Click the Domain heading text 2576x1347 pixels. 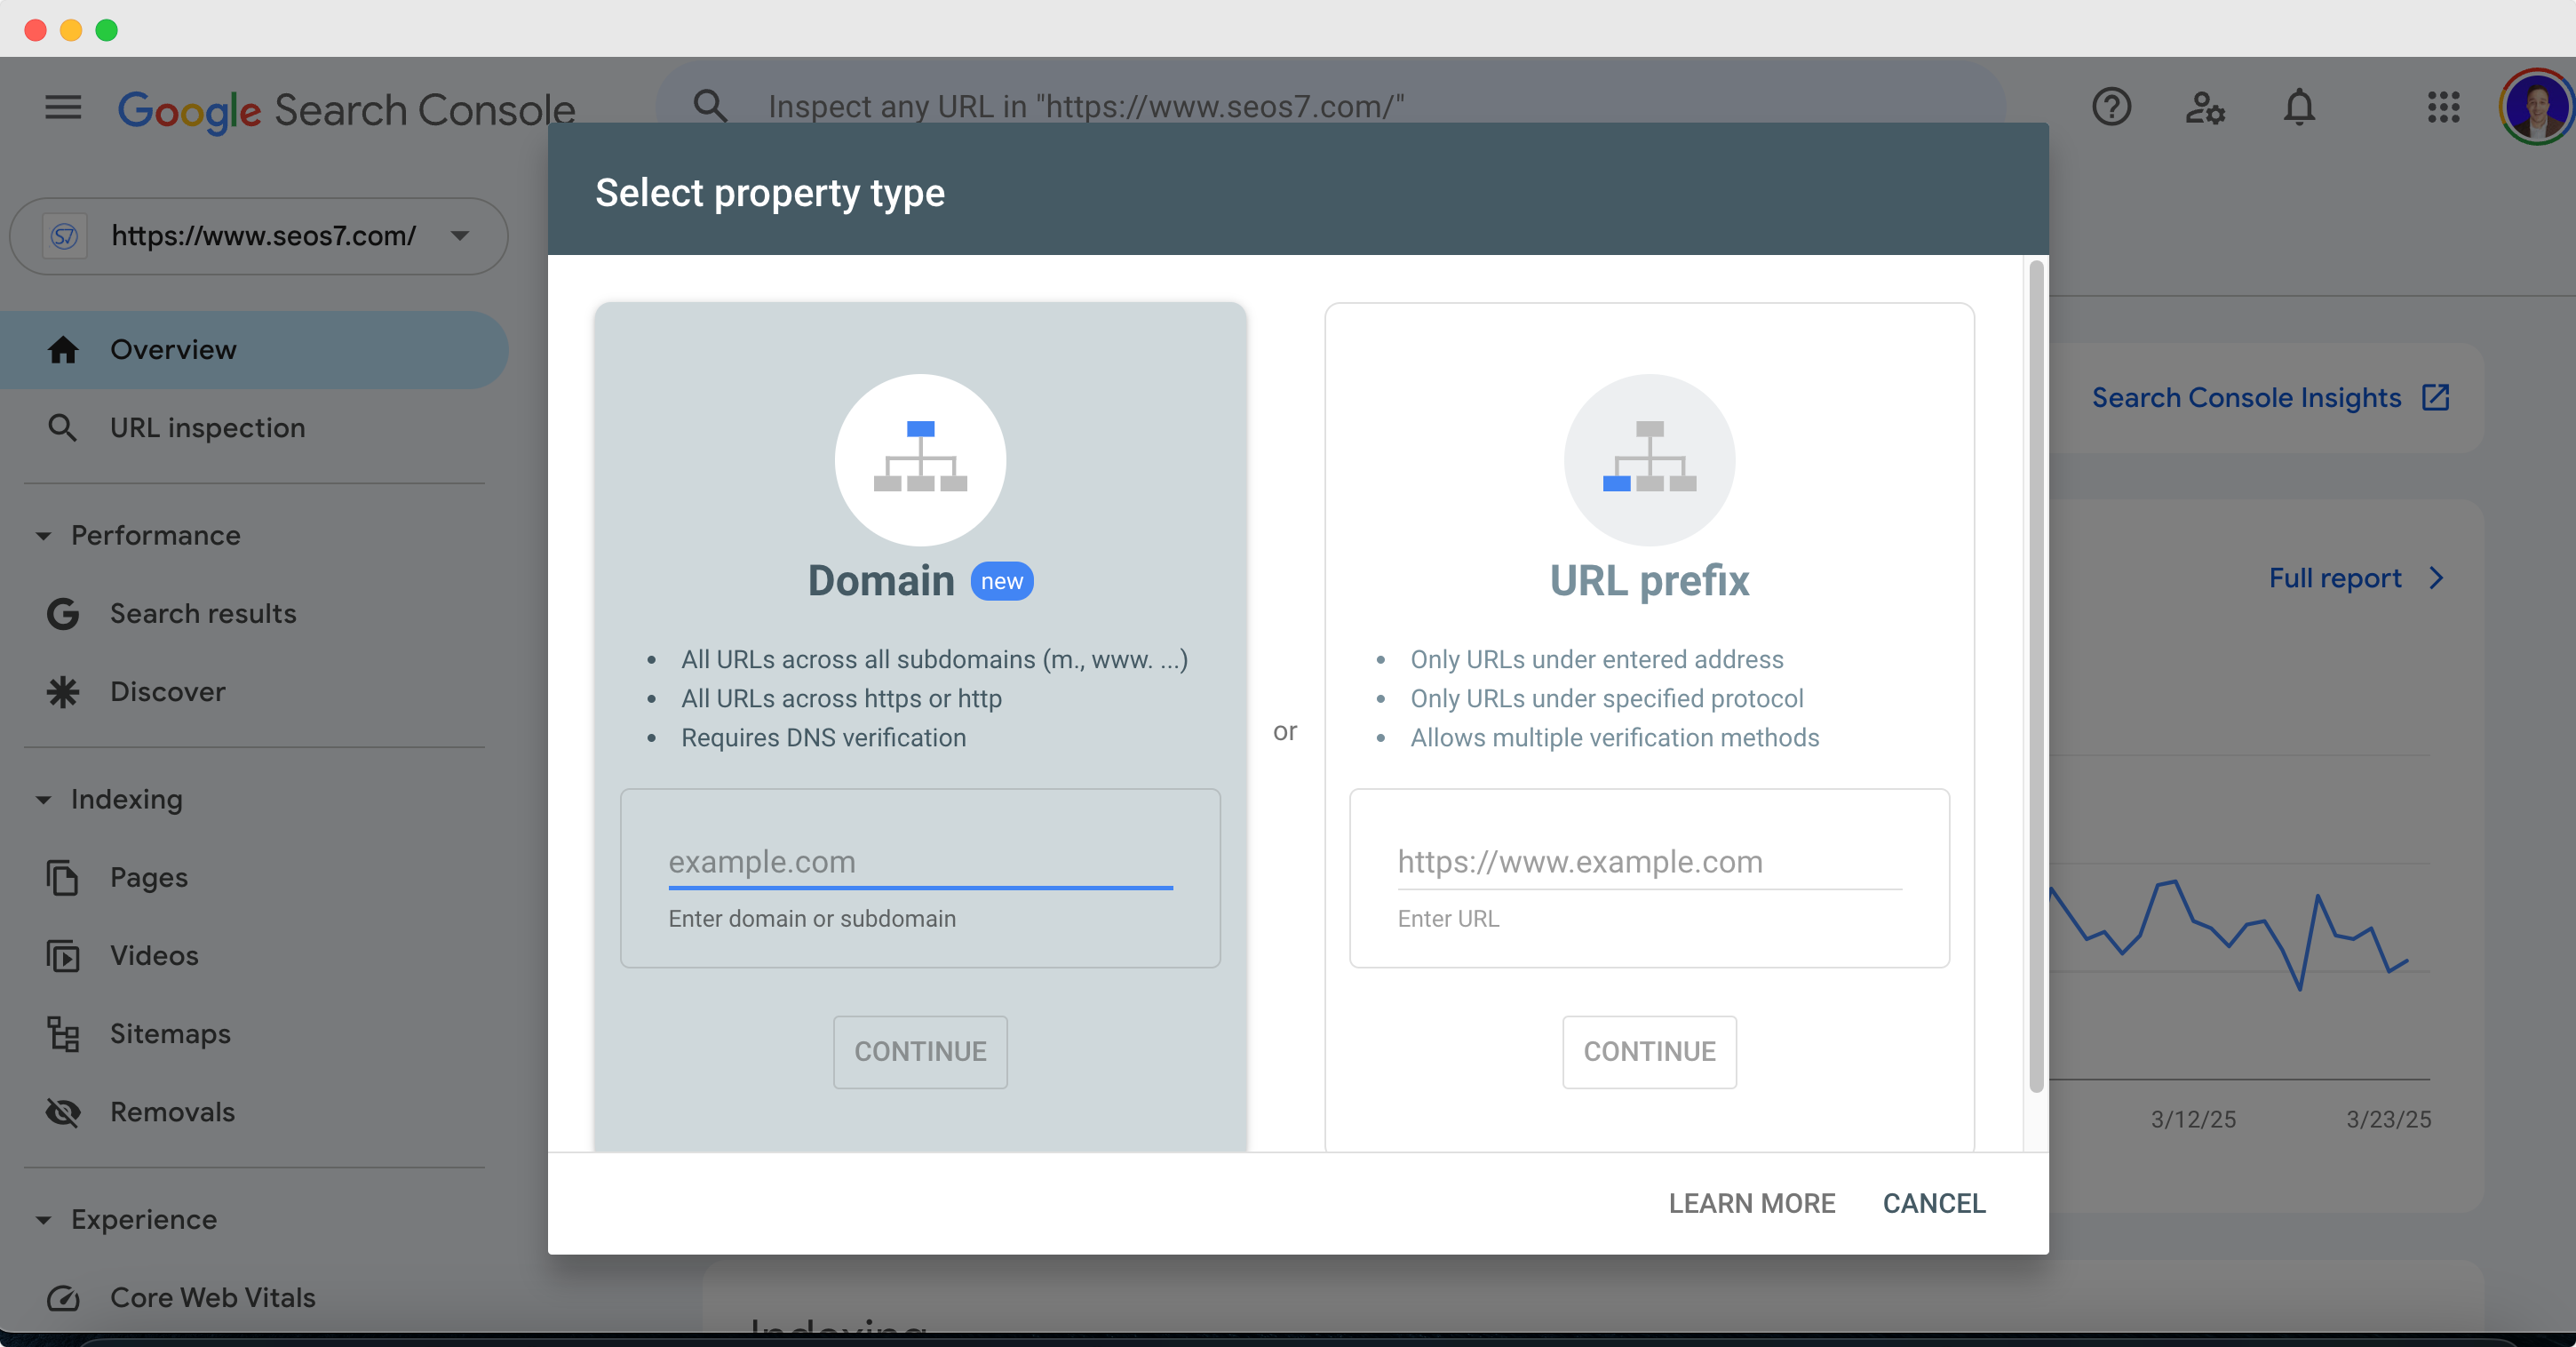click(x=881, y=581)
